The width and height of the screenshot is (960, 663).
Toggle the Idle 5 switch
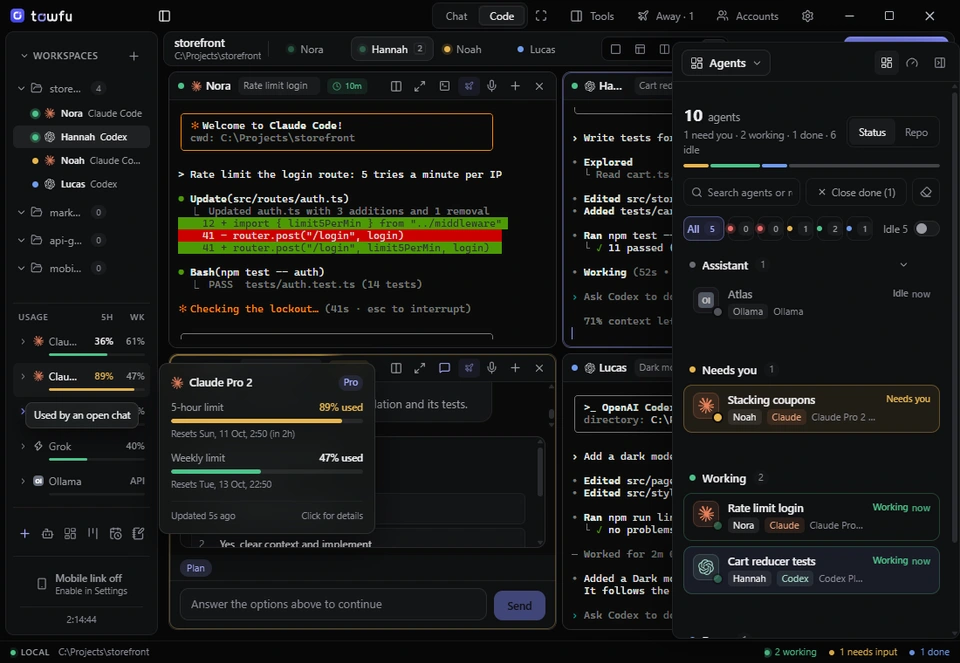click(926, 229)
